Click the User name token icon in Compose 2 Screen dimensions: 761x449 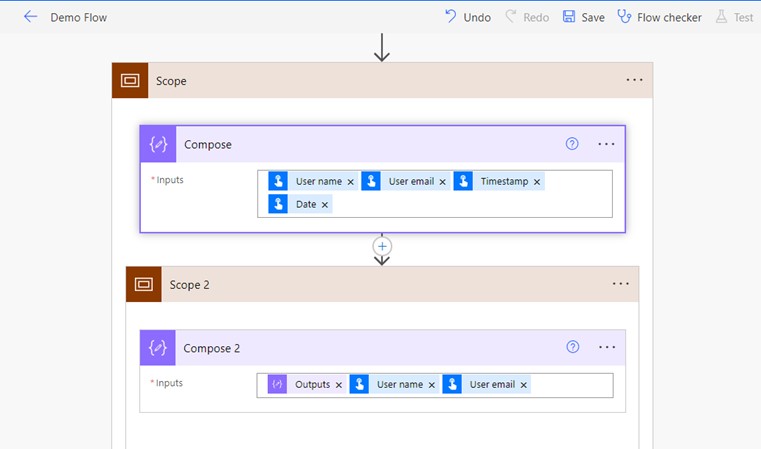pyautogui.click(x=359, y=384)
